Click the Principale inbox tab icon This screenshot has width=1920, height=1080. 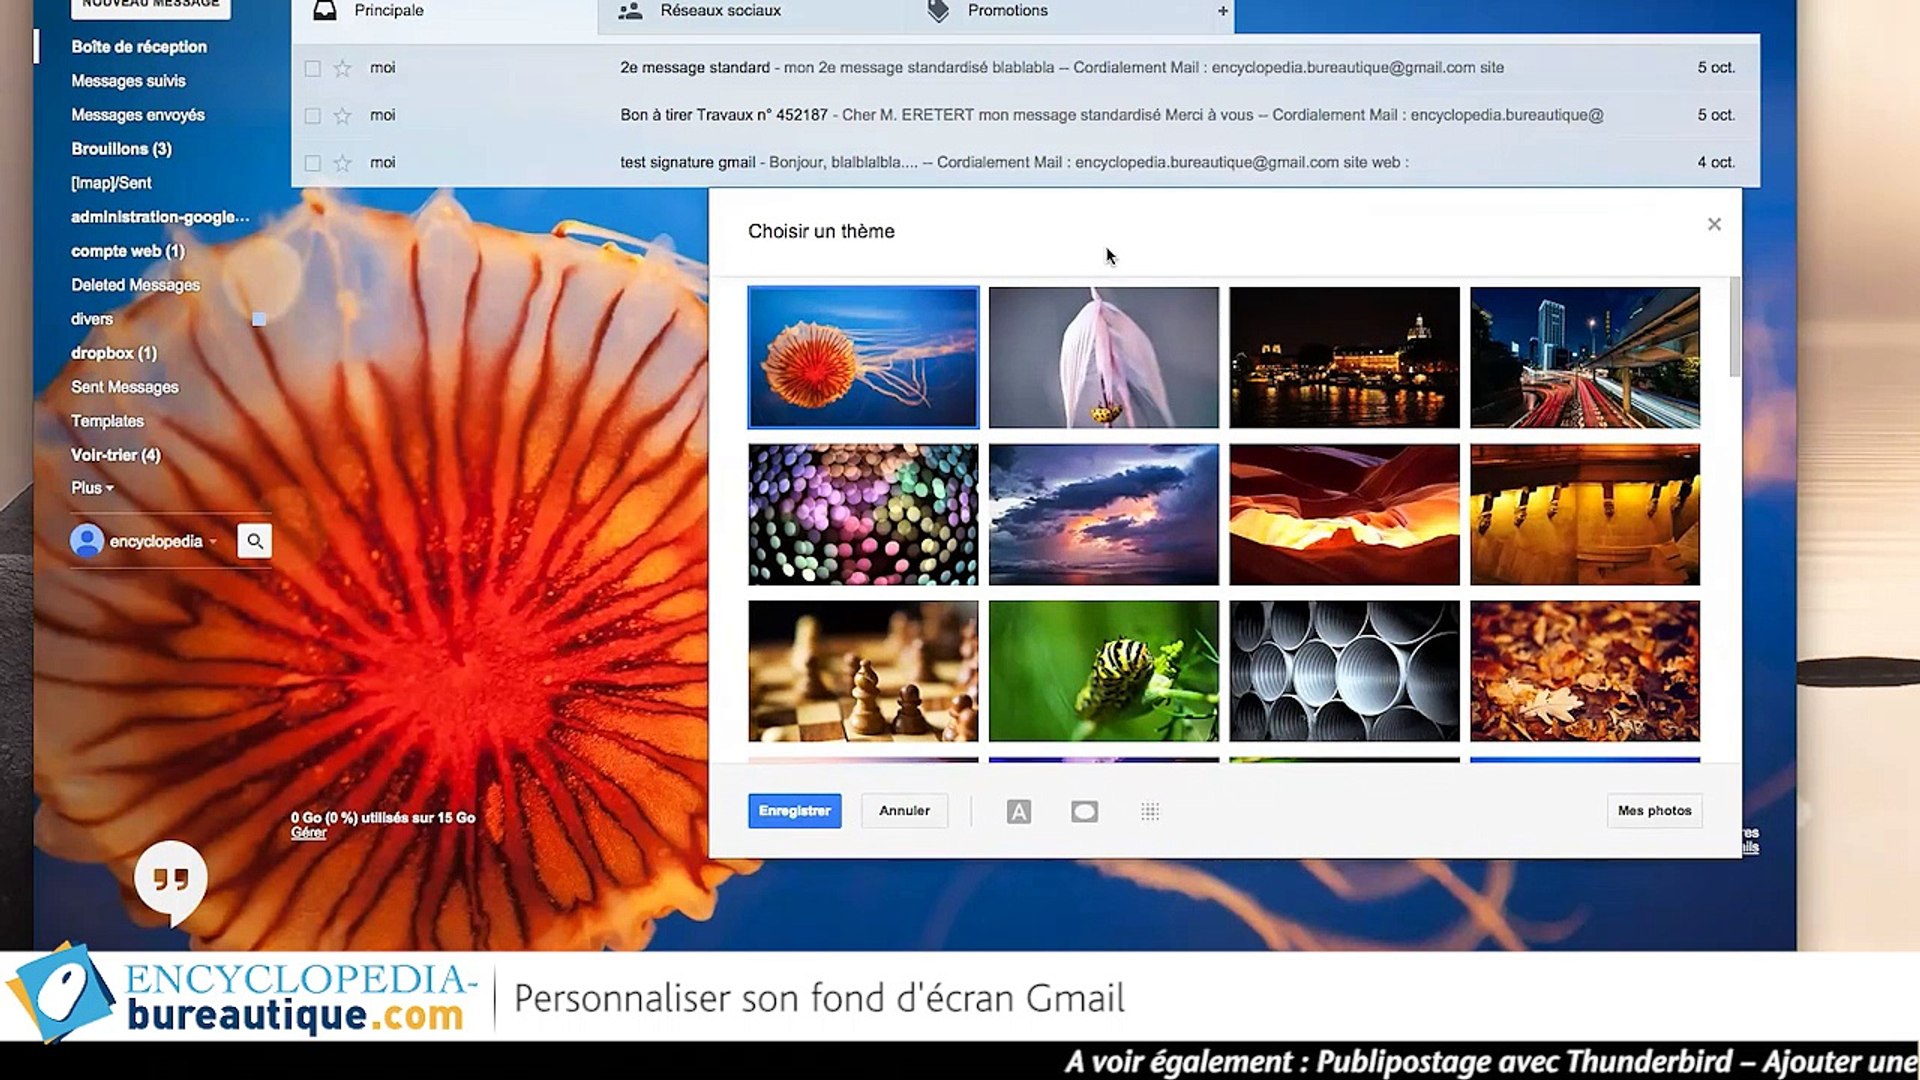click(x=324, y=9)
